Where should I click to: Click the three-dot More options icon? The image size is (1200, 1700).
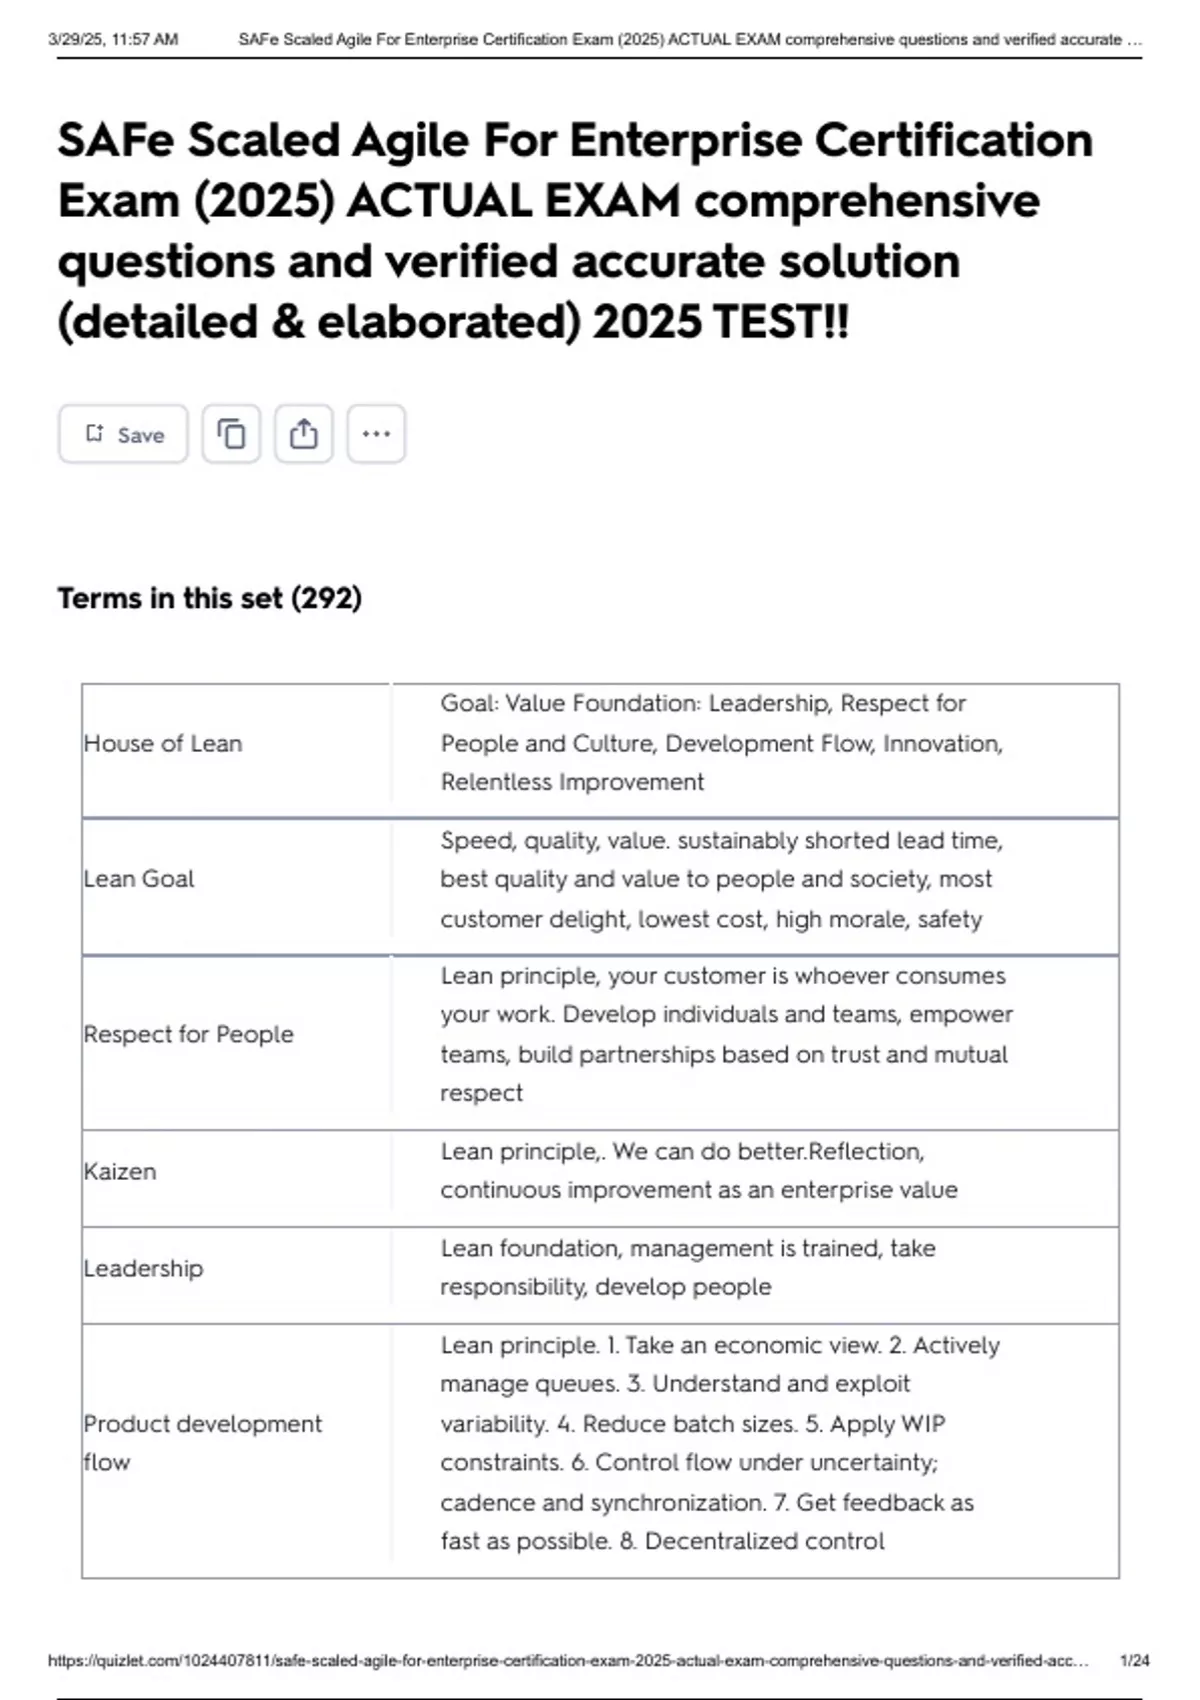pyautogui.click(x=376, y=434)
